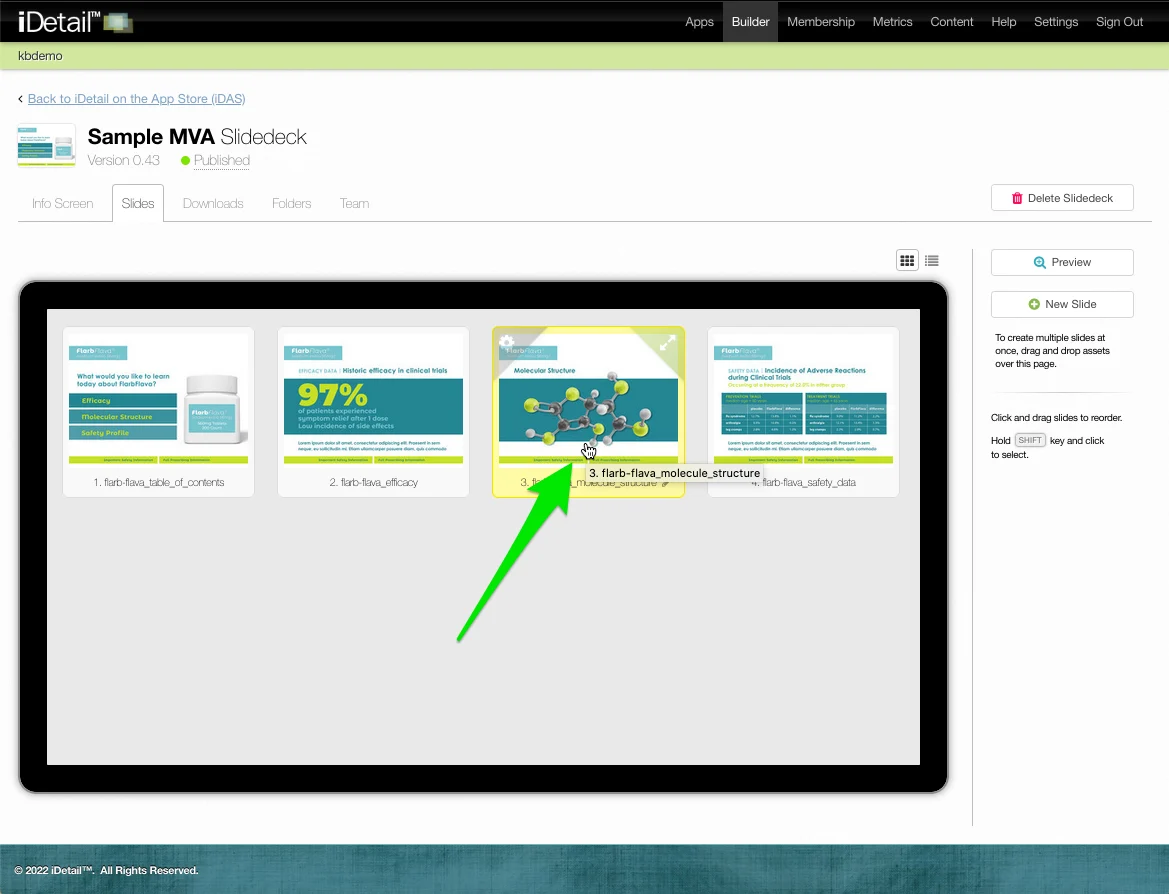Click Back to iDetail on the App Store link
Screen dimensions: 1169x894
point(136,98)
